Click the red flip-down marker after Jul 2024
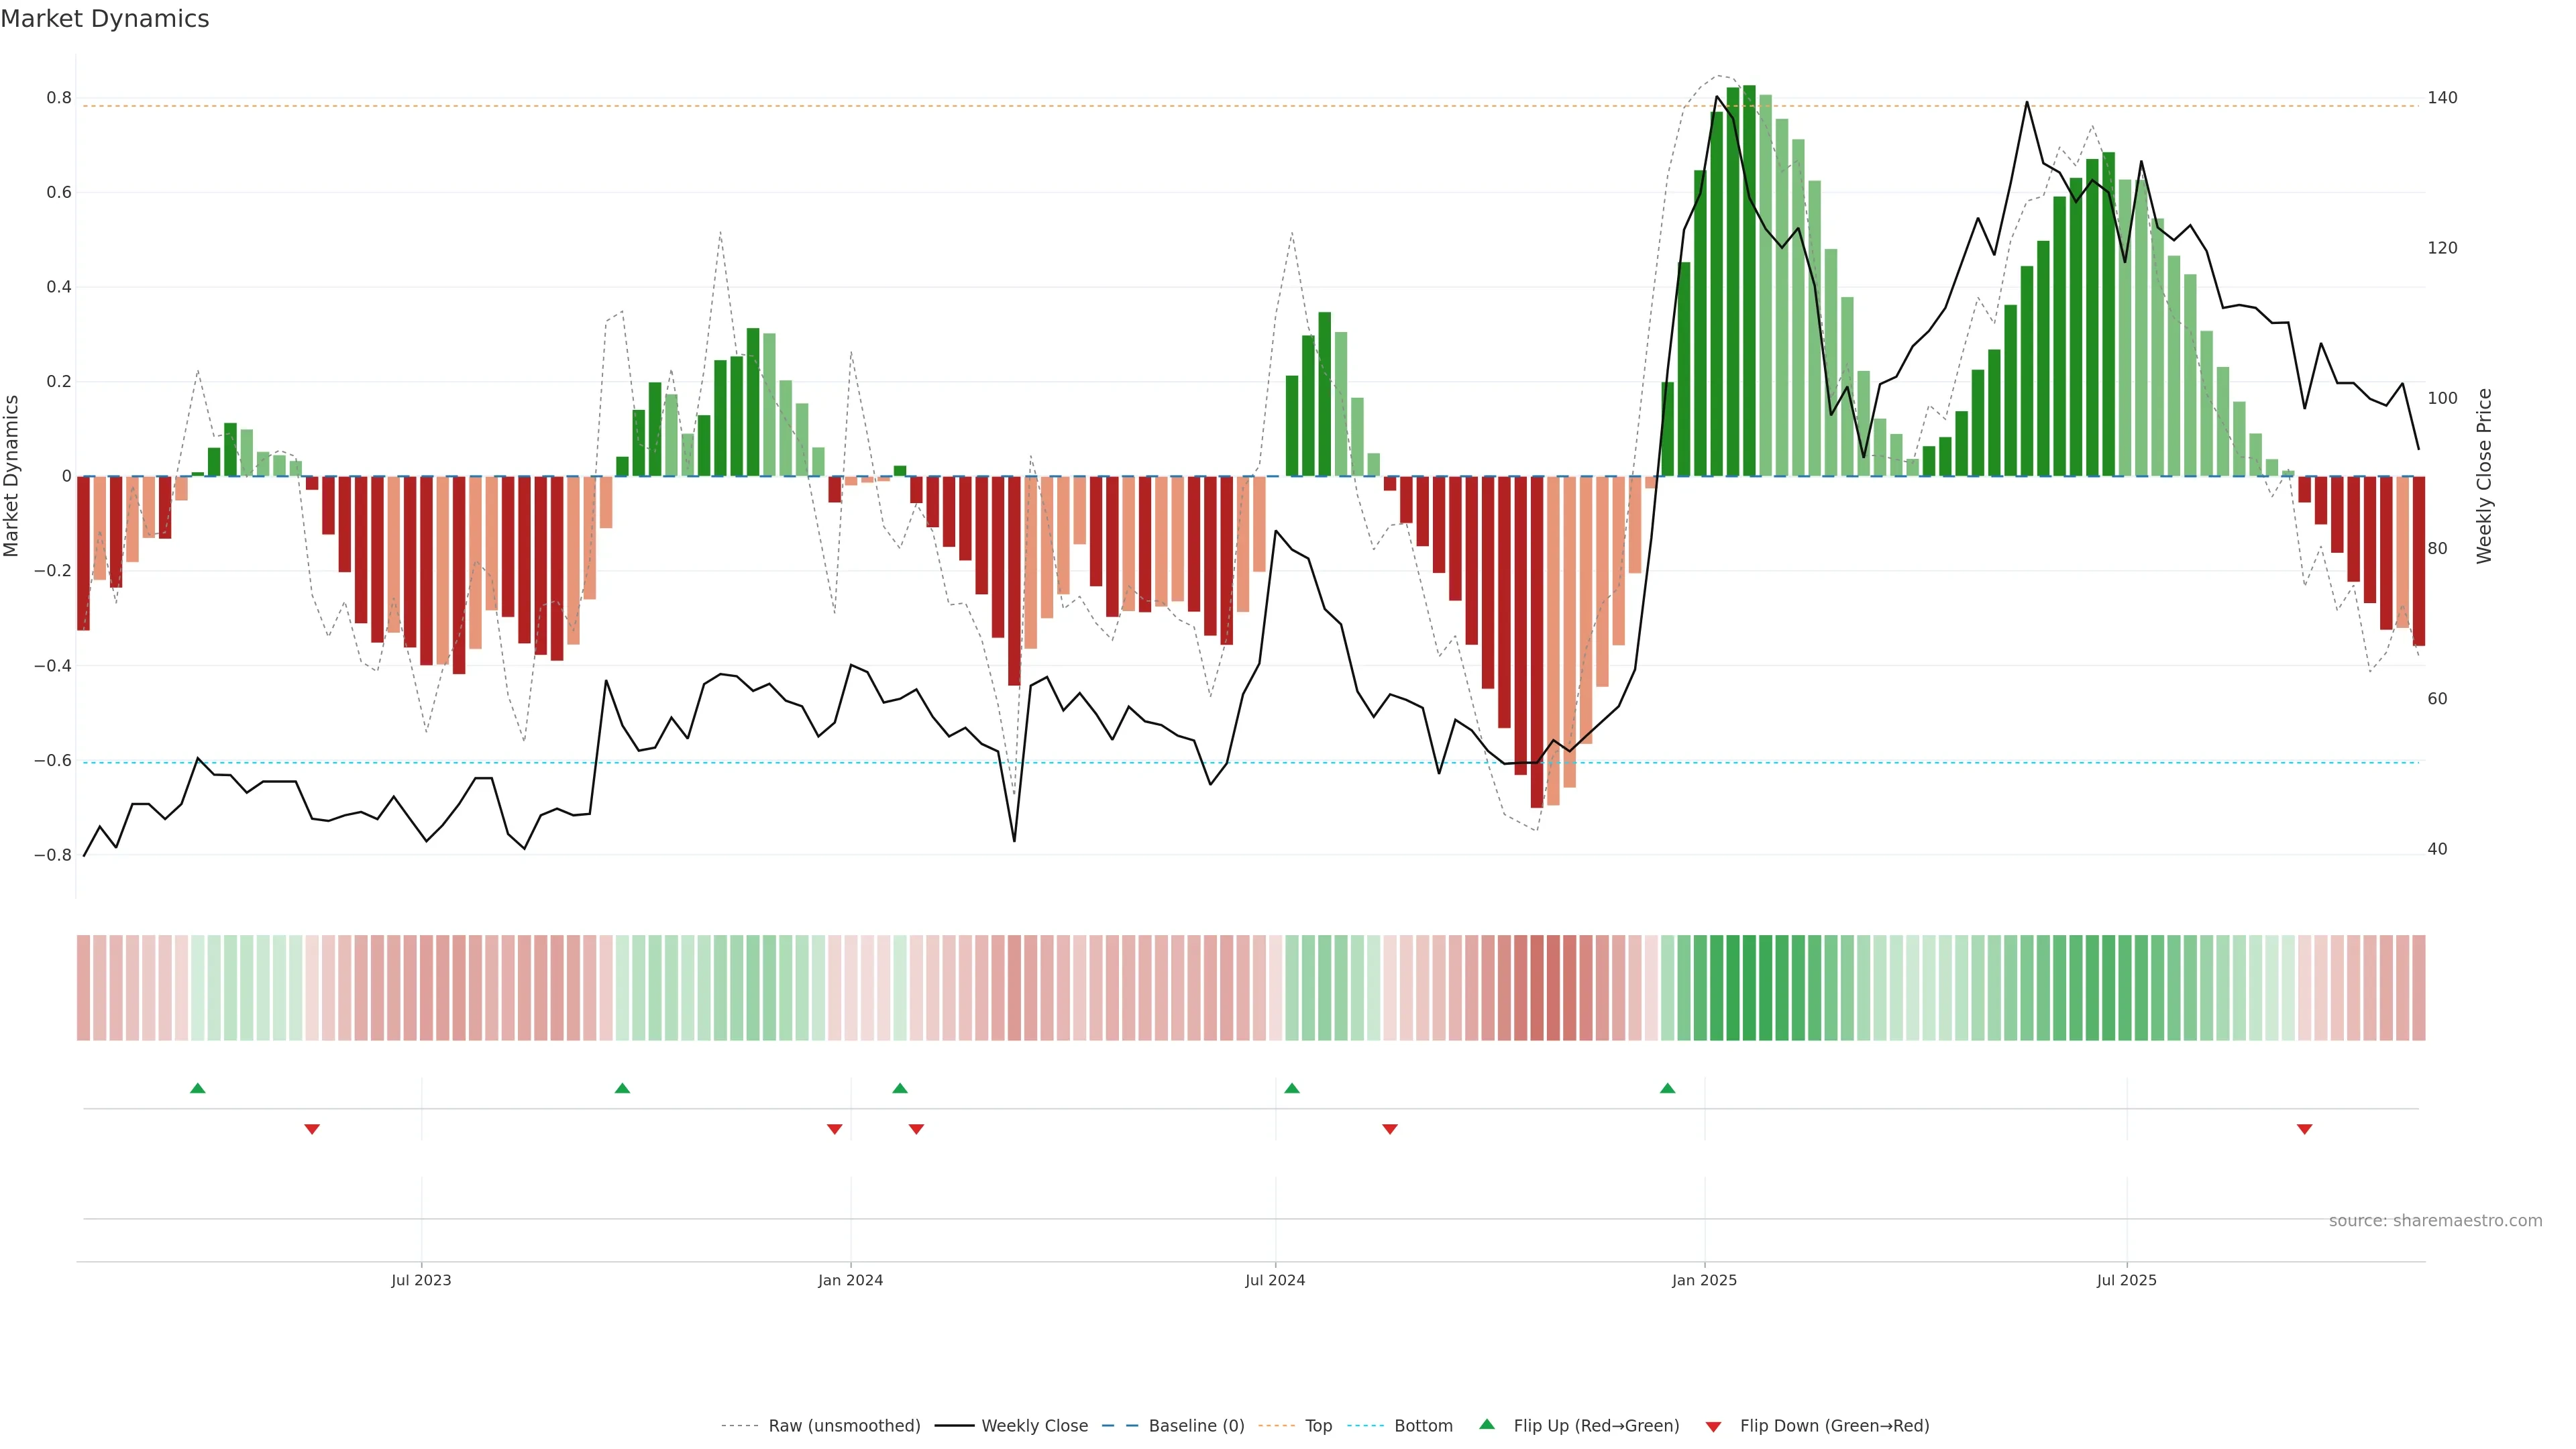 pos(1389,1129)
